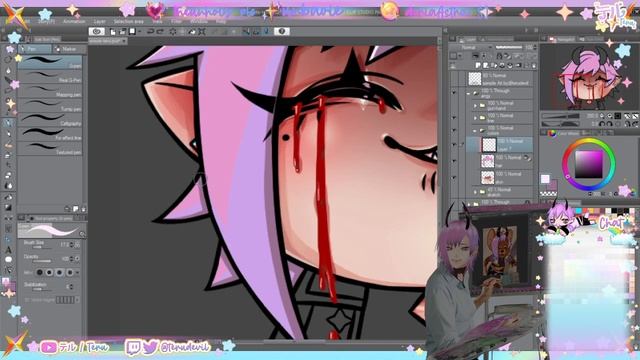
Task: Open the canvas tab dropdown arrow
Action: tap(124, 41)
